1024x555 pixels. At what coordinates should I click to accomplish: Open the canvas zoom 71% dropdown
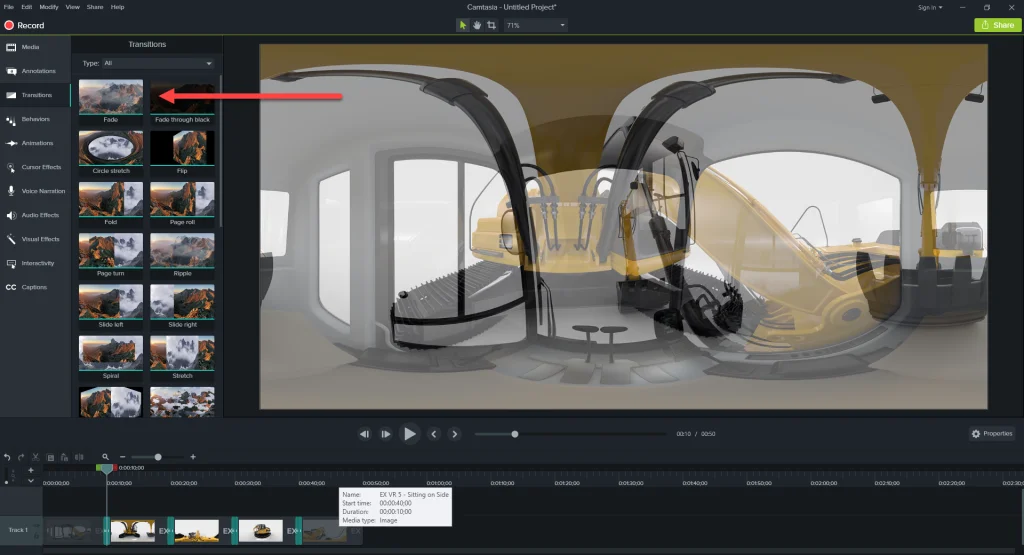tap(535, 25)
